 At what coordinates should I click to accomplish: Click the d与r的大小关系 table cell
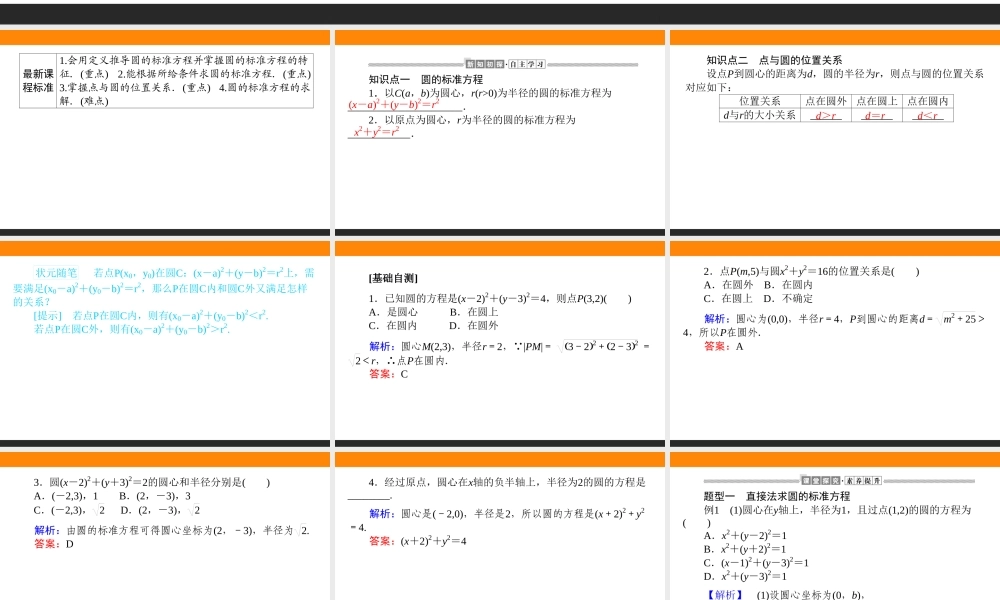(x=760, y=115)
